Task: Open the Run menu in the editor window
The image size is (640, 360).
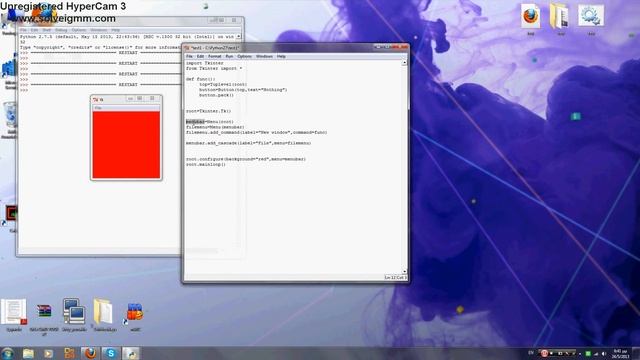Action: point(229,56)
